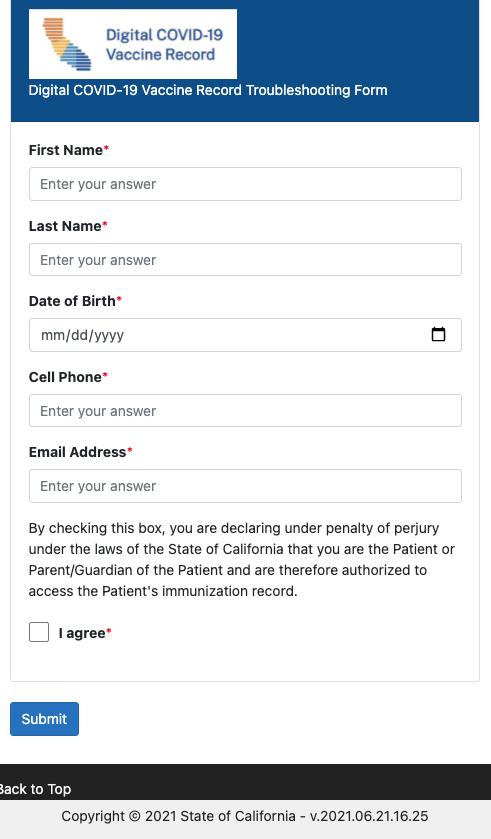Focus the Last Name input field
Screen dimensions: 491x839
tap(246, 260)
